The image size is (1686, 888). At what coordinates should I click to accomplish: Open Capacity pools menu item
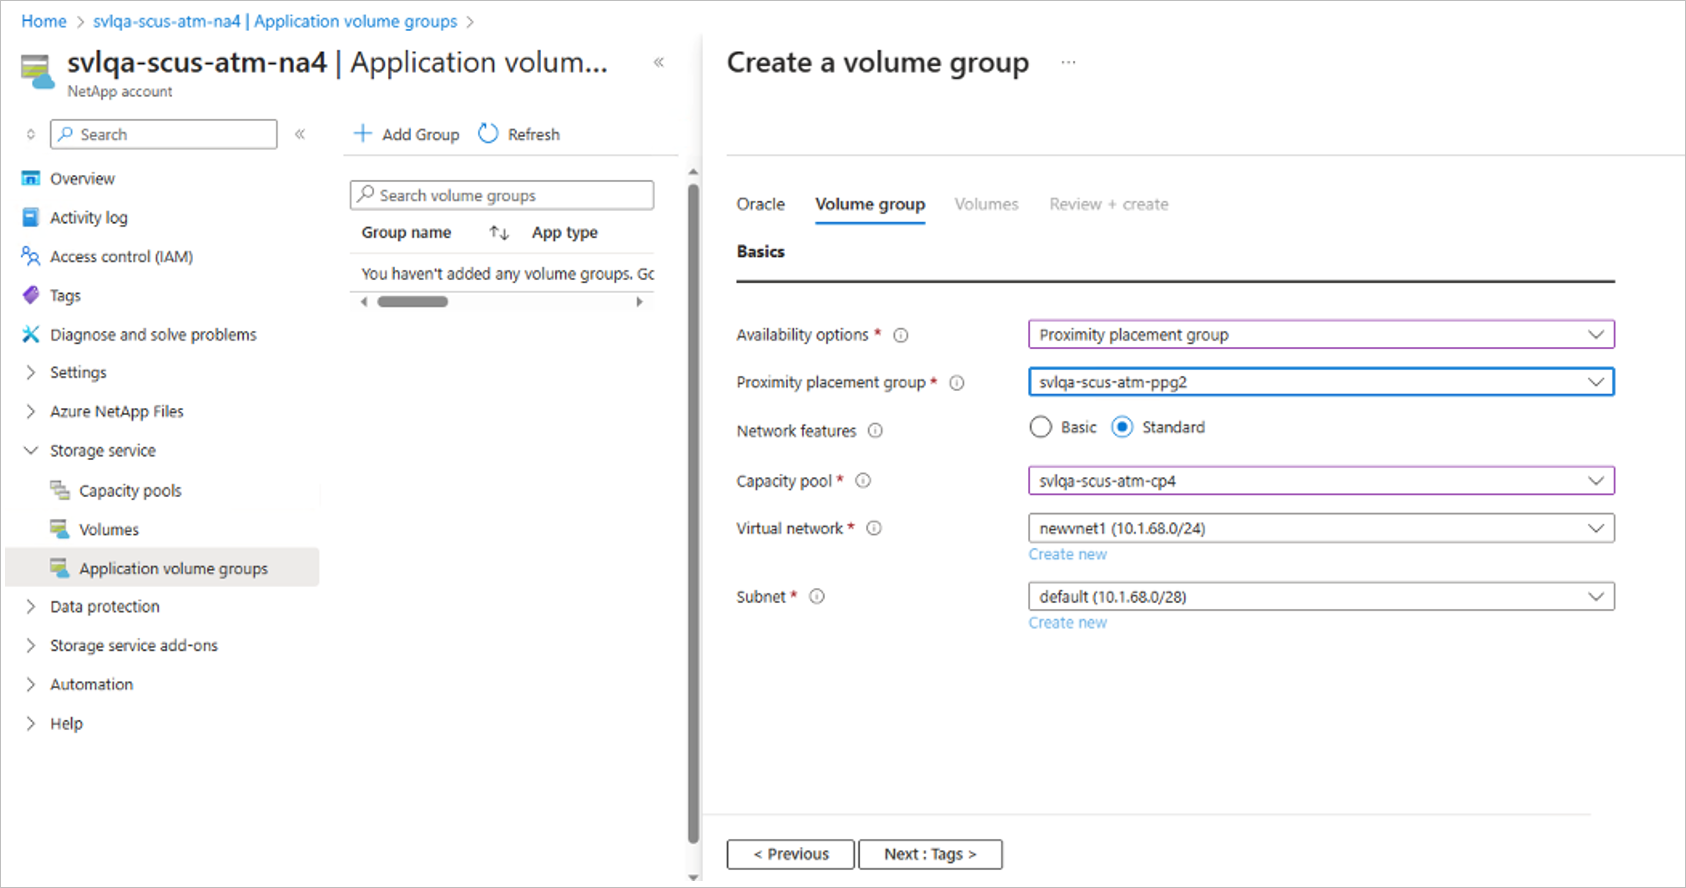[130, 490]
